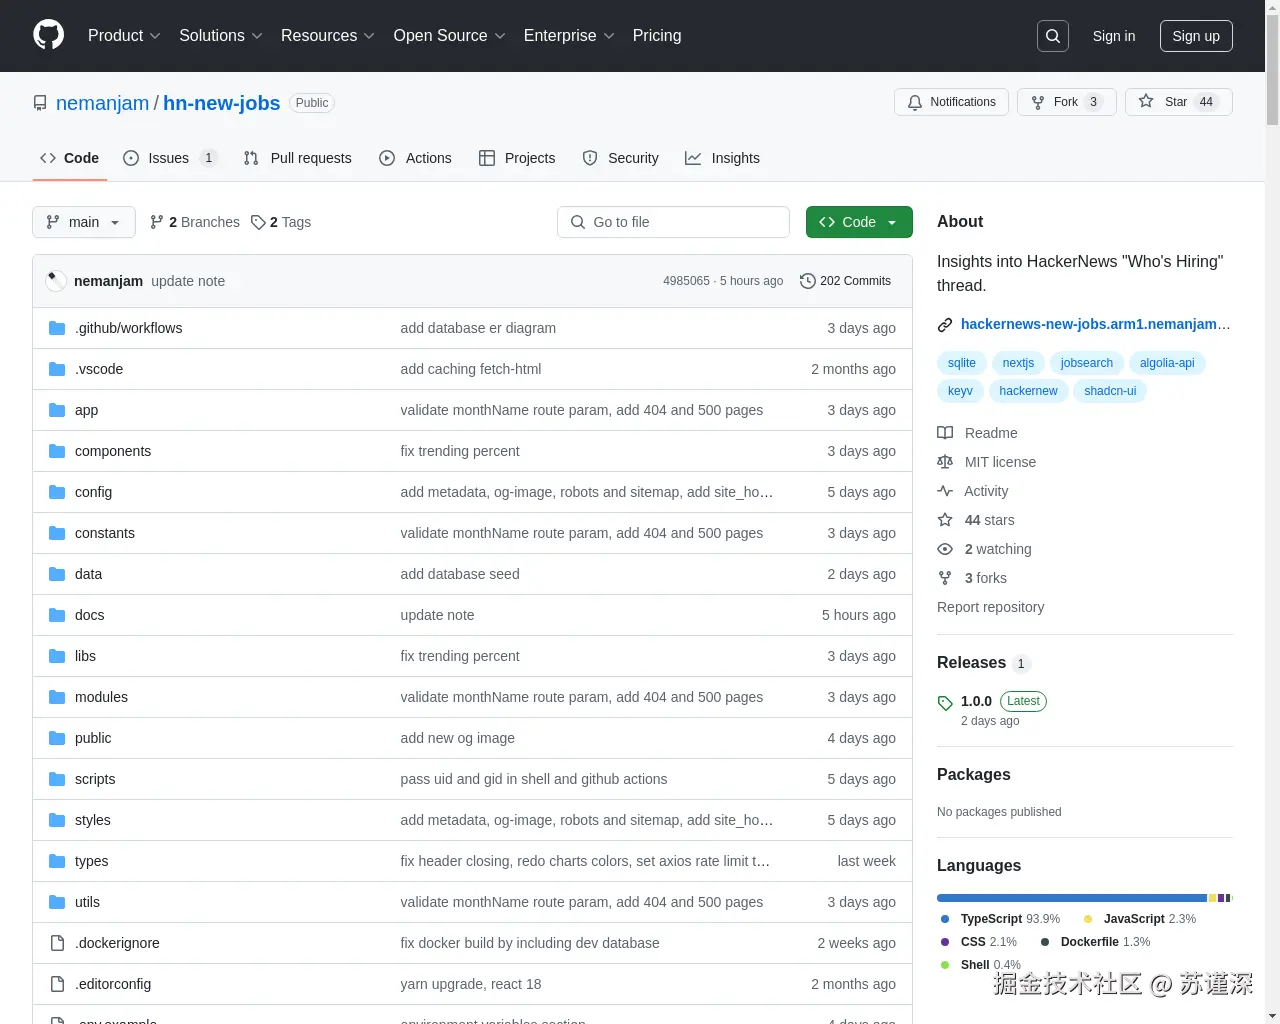Viewport: 1280px width, 1024px height.
Task: Click the link icon before the deployment URL
Action: (945, 324)
